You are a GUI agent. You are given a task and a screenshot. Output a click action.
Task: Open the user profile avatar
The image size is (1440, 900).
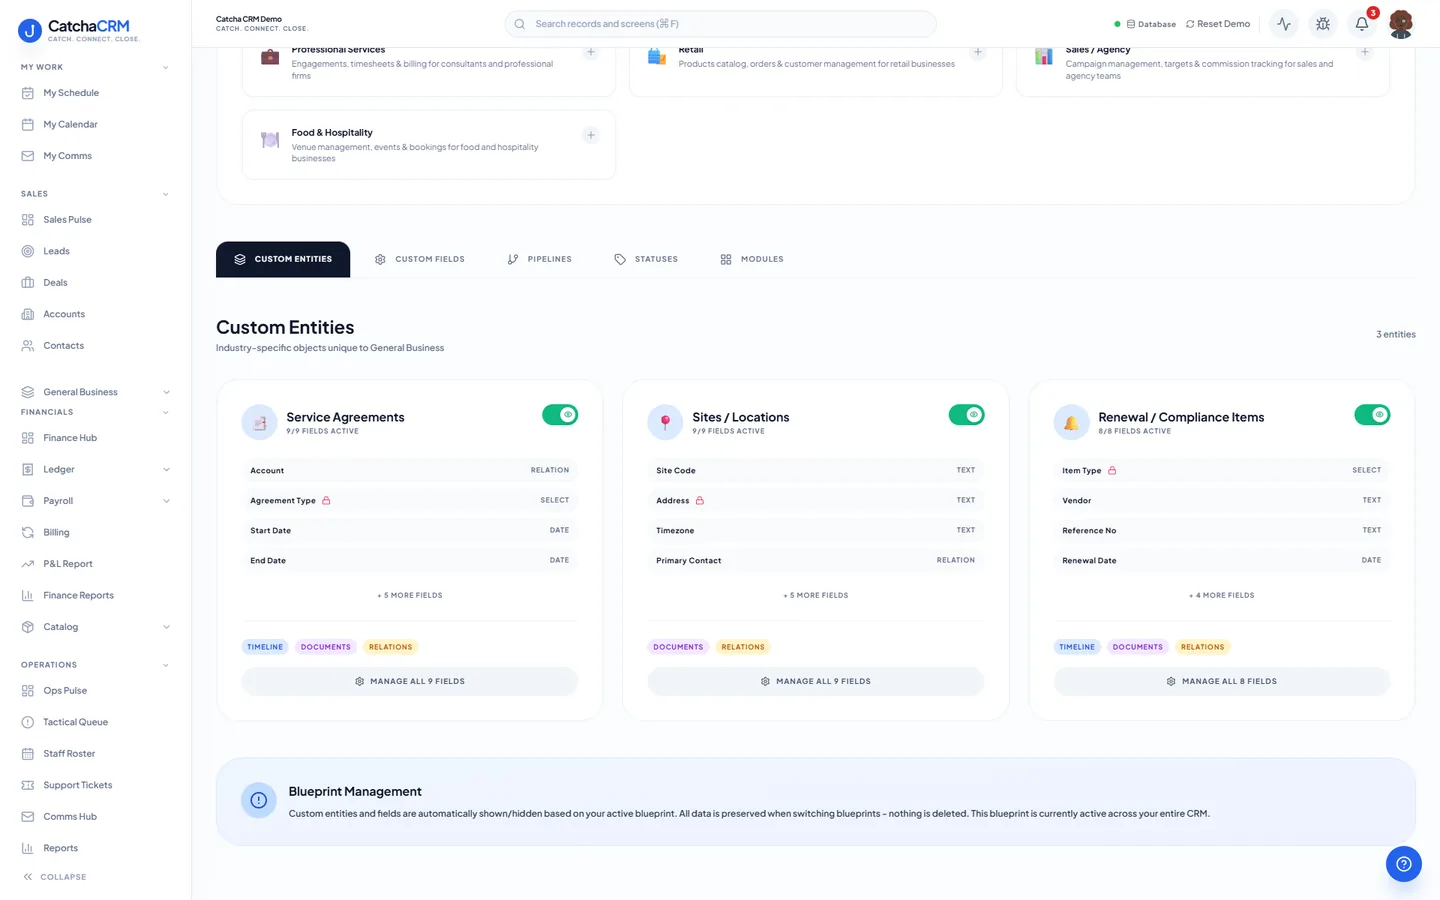pos(1401,24)
